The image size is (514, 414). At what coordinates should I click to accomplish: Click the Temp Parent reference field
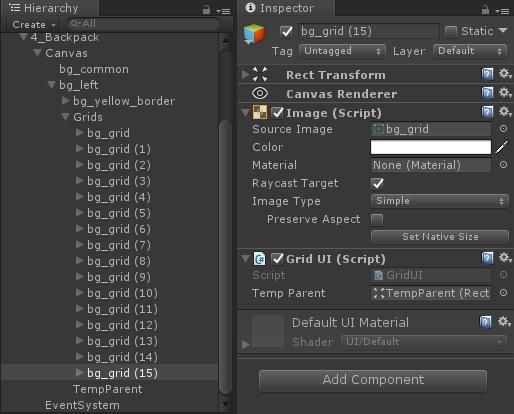coord(431,293)
